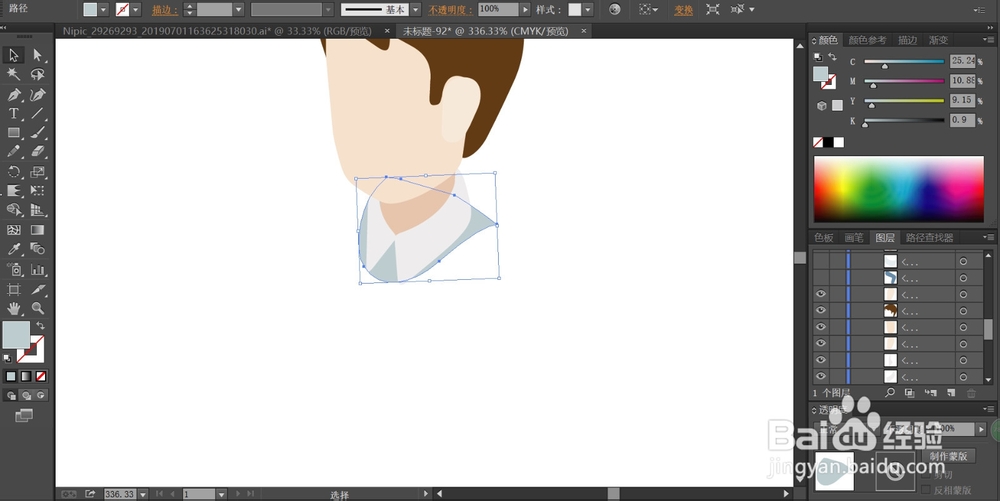Switch to the 色板 panel tab
This screenshot has width=1000, height=501.
(x=823, y=238)
